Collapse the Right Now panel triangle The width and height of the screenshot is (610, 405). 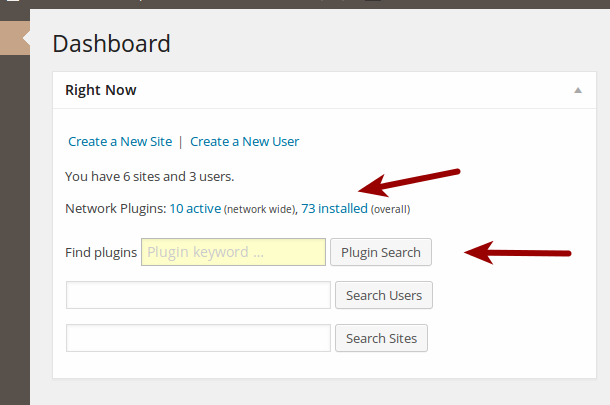click(578, 90)
